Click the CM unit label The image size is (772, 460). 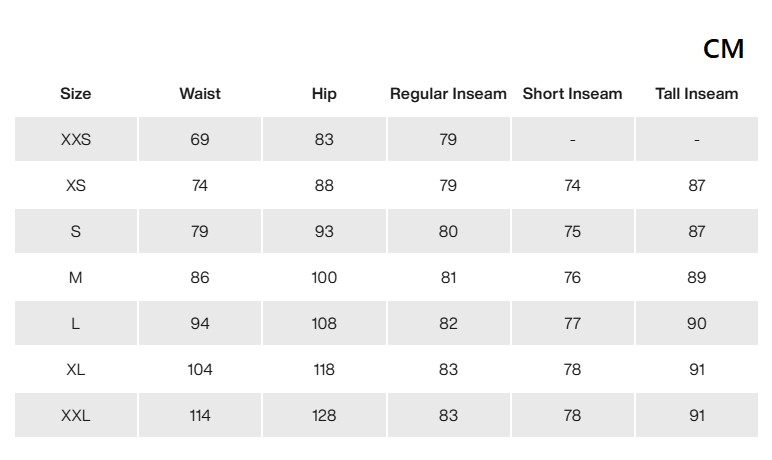pyautogui.click(x=723, y=49)
